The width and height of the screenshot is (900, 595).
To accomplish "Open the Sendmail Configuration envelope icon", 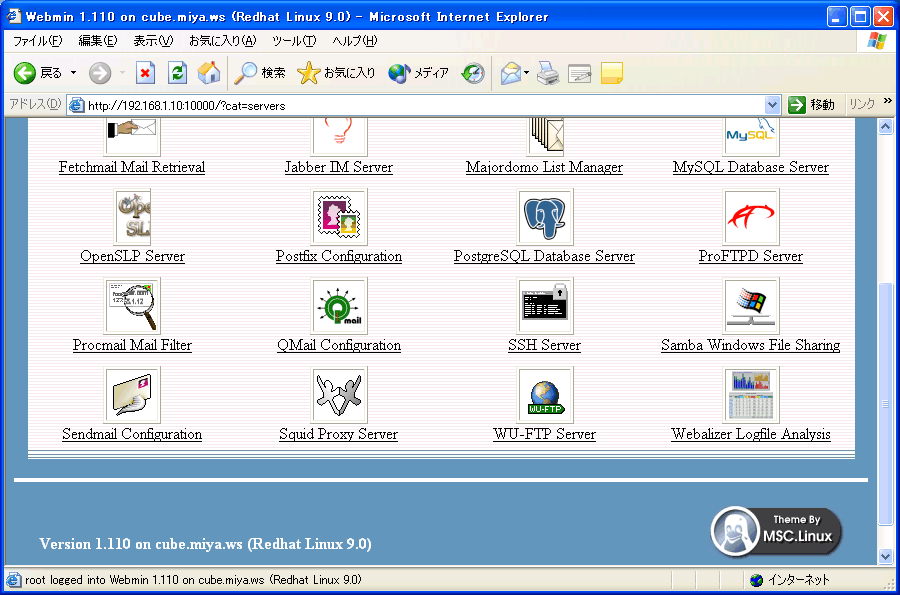I will [x=132, y=395].
